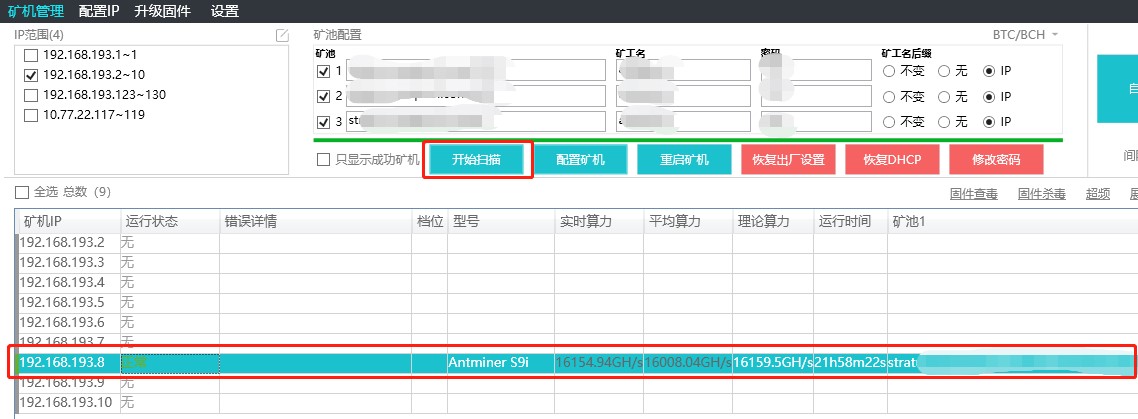The height and width of the screenshot is (419, 1138).
Task: Select IP radio for pool 3 suffix
Action: [x=990, y=122]
